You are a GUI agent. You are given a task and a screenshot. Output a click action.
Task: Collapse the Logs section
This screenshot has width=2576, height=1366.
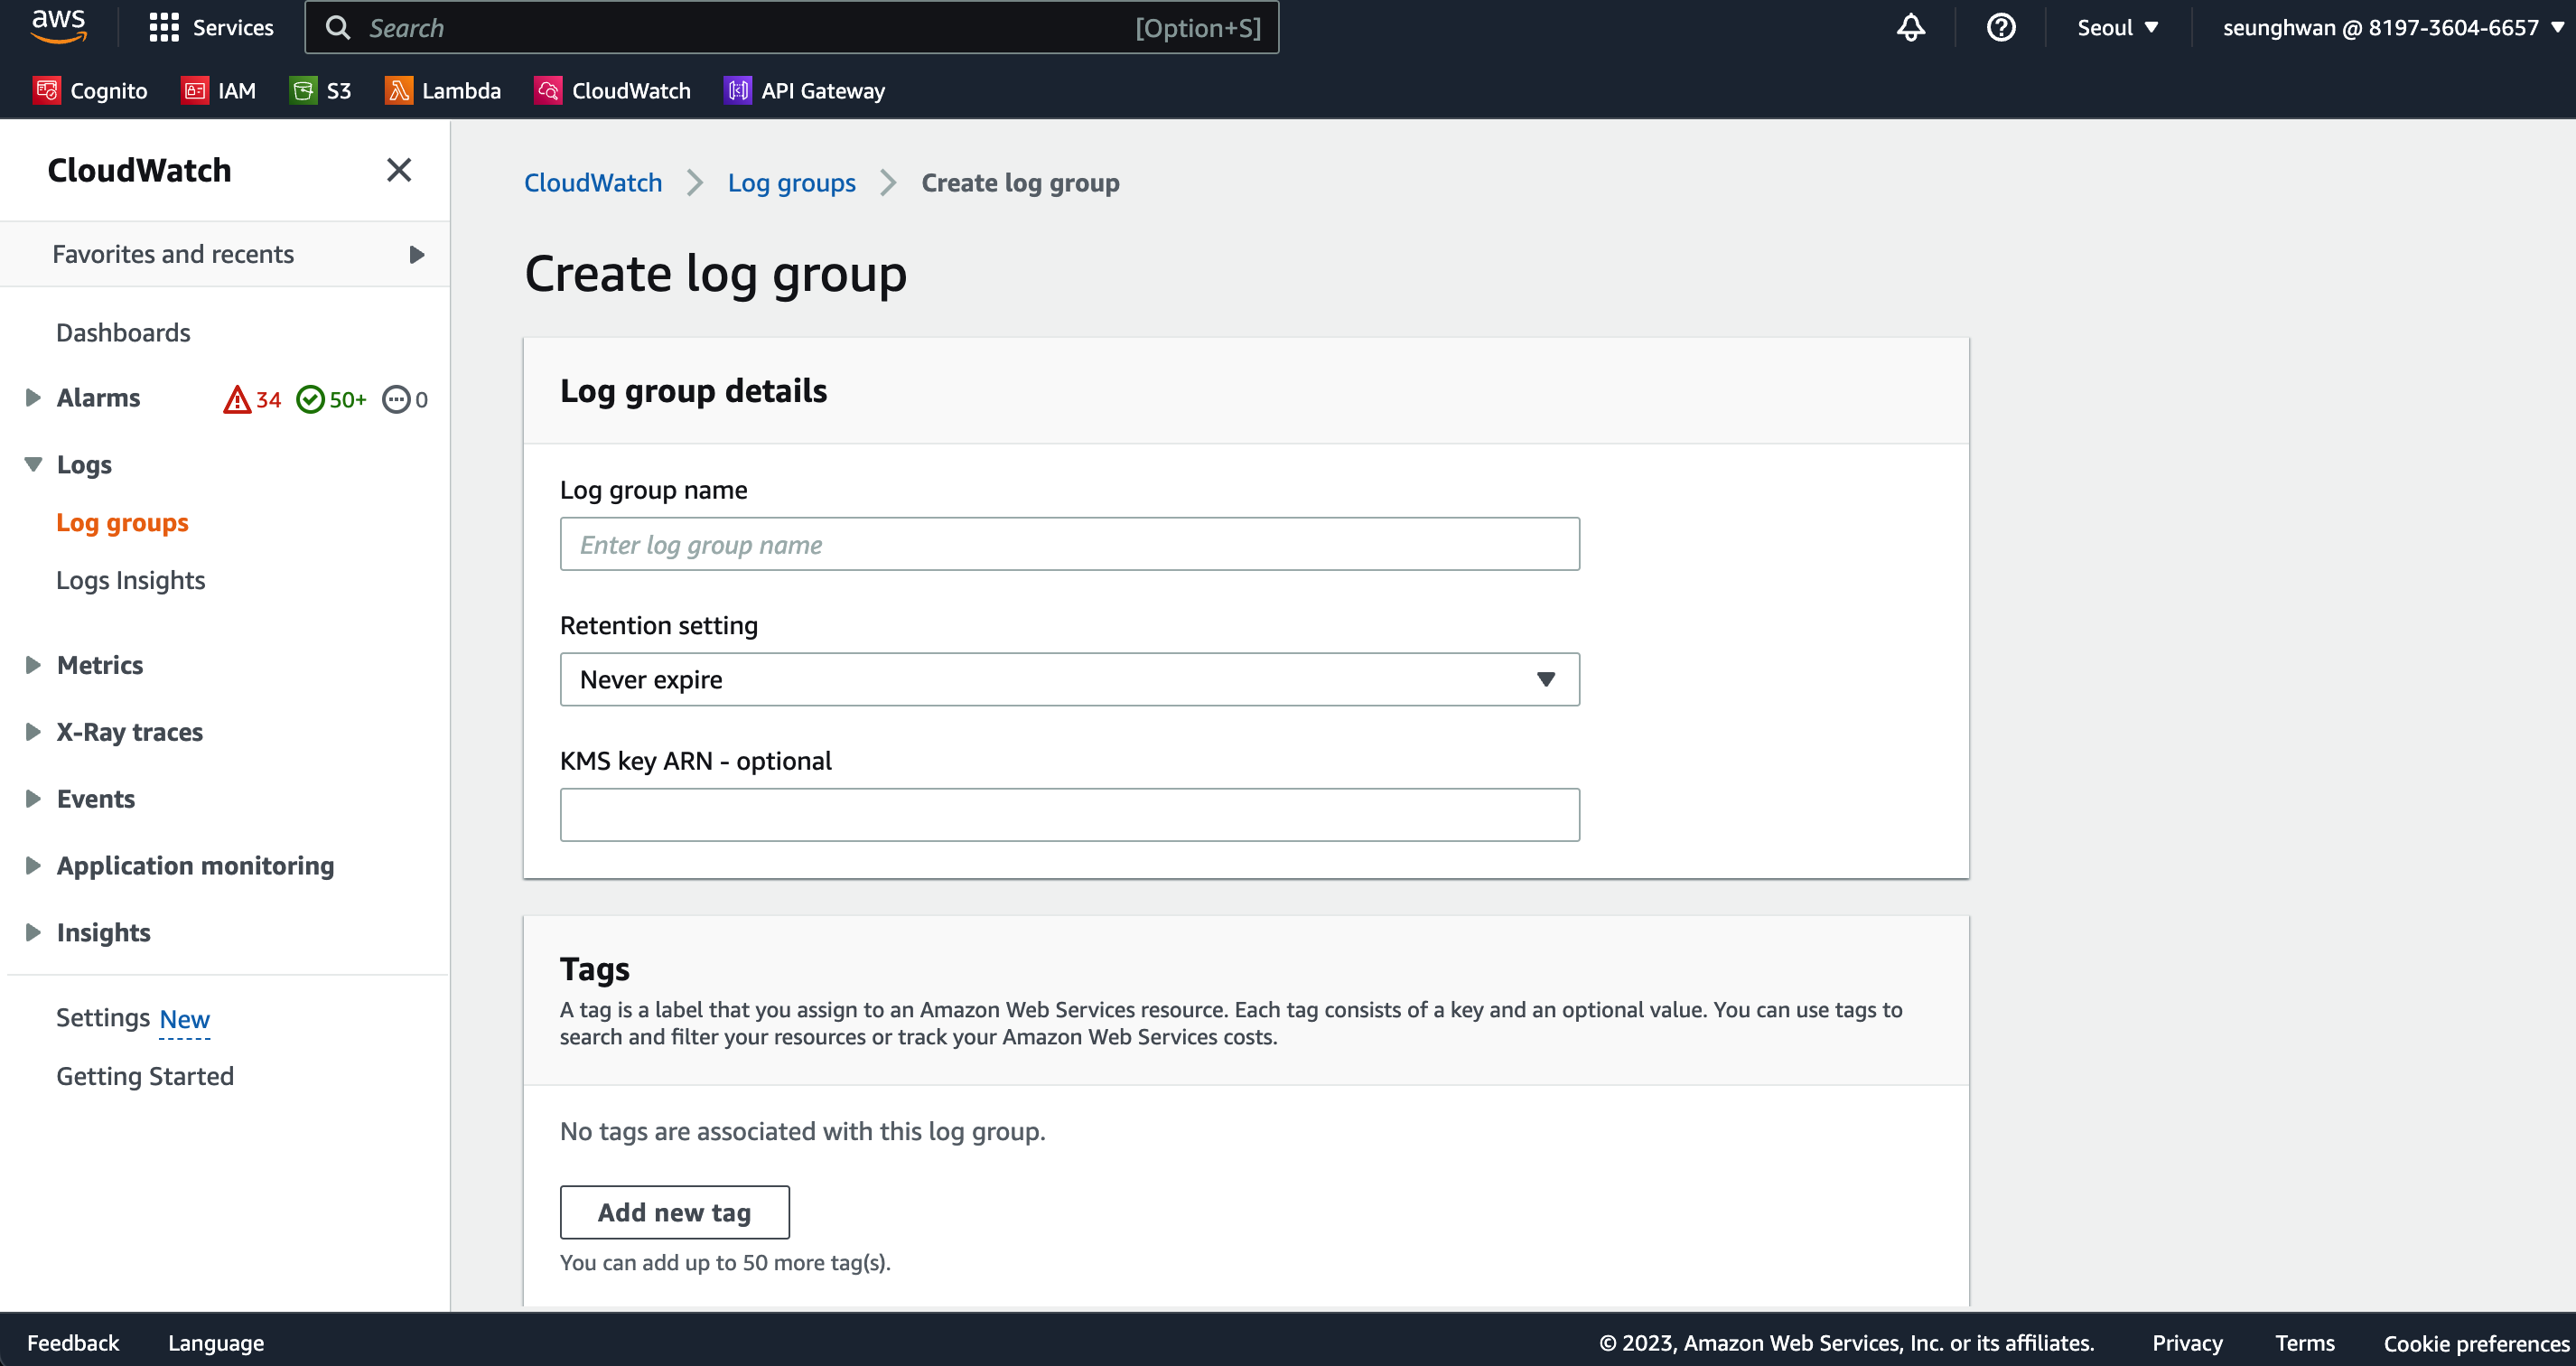[x=33, y=465]
